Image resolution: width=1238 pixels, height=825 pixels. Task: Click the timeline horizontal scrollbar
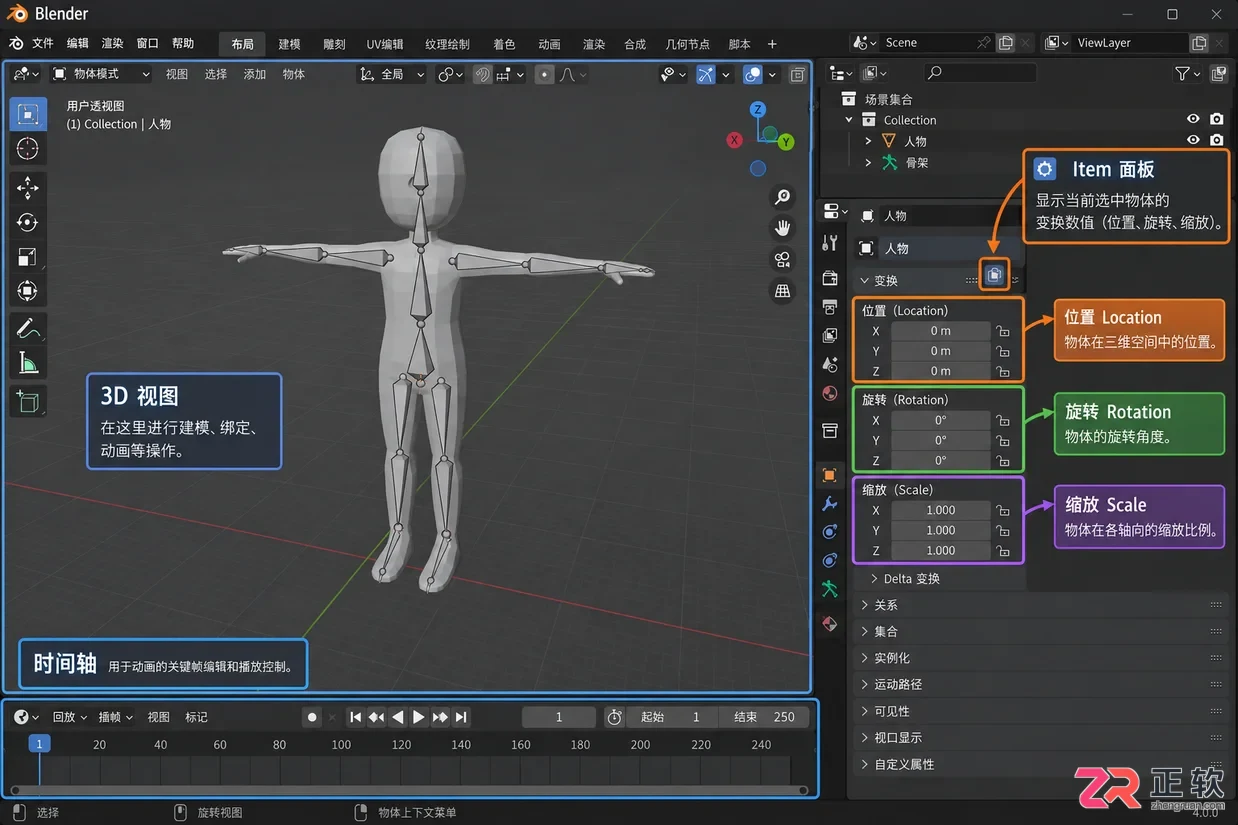(409, 790)
